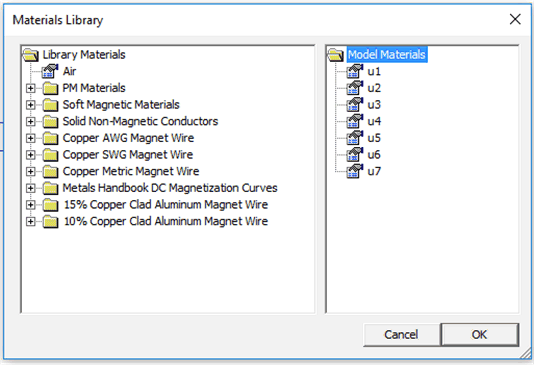Expand 15% Copper Clad Aluminum Magnet Wire
Screen dimensions: 534x365
coord(31,205)
